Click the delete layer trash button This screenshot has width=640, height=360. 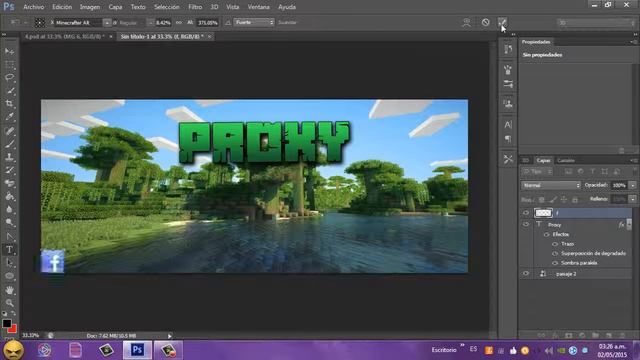622,335
